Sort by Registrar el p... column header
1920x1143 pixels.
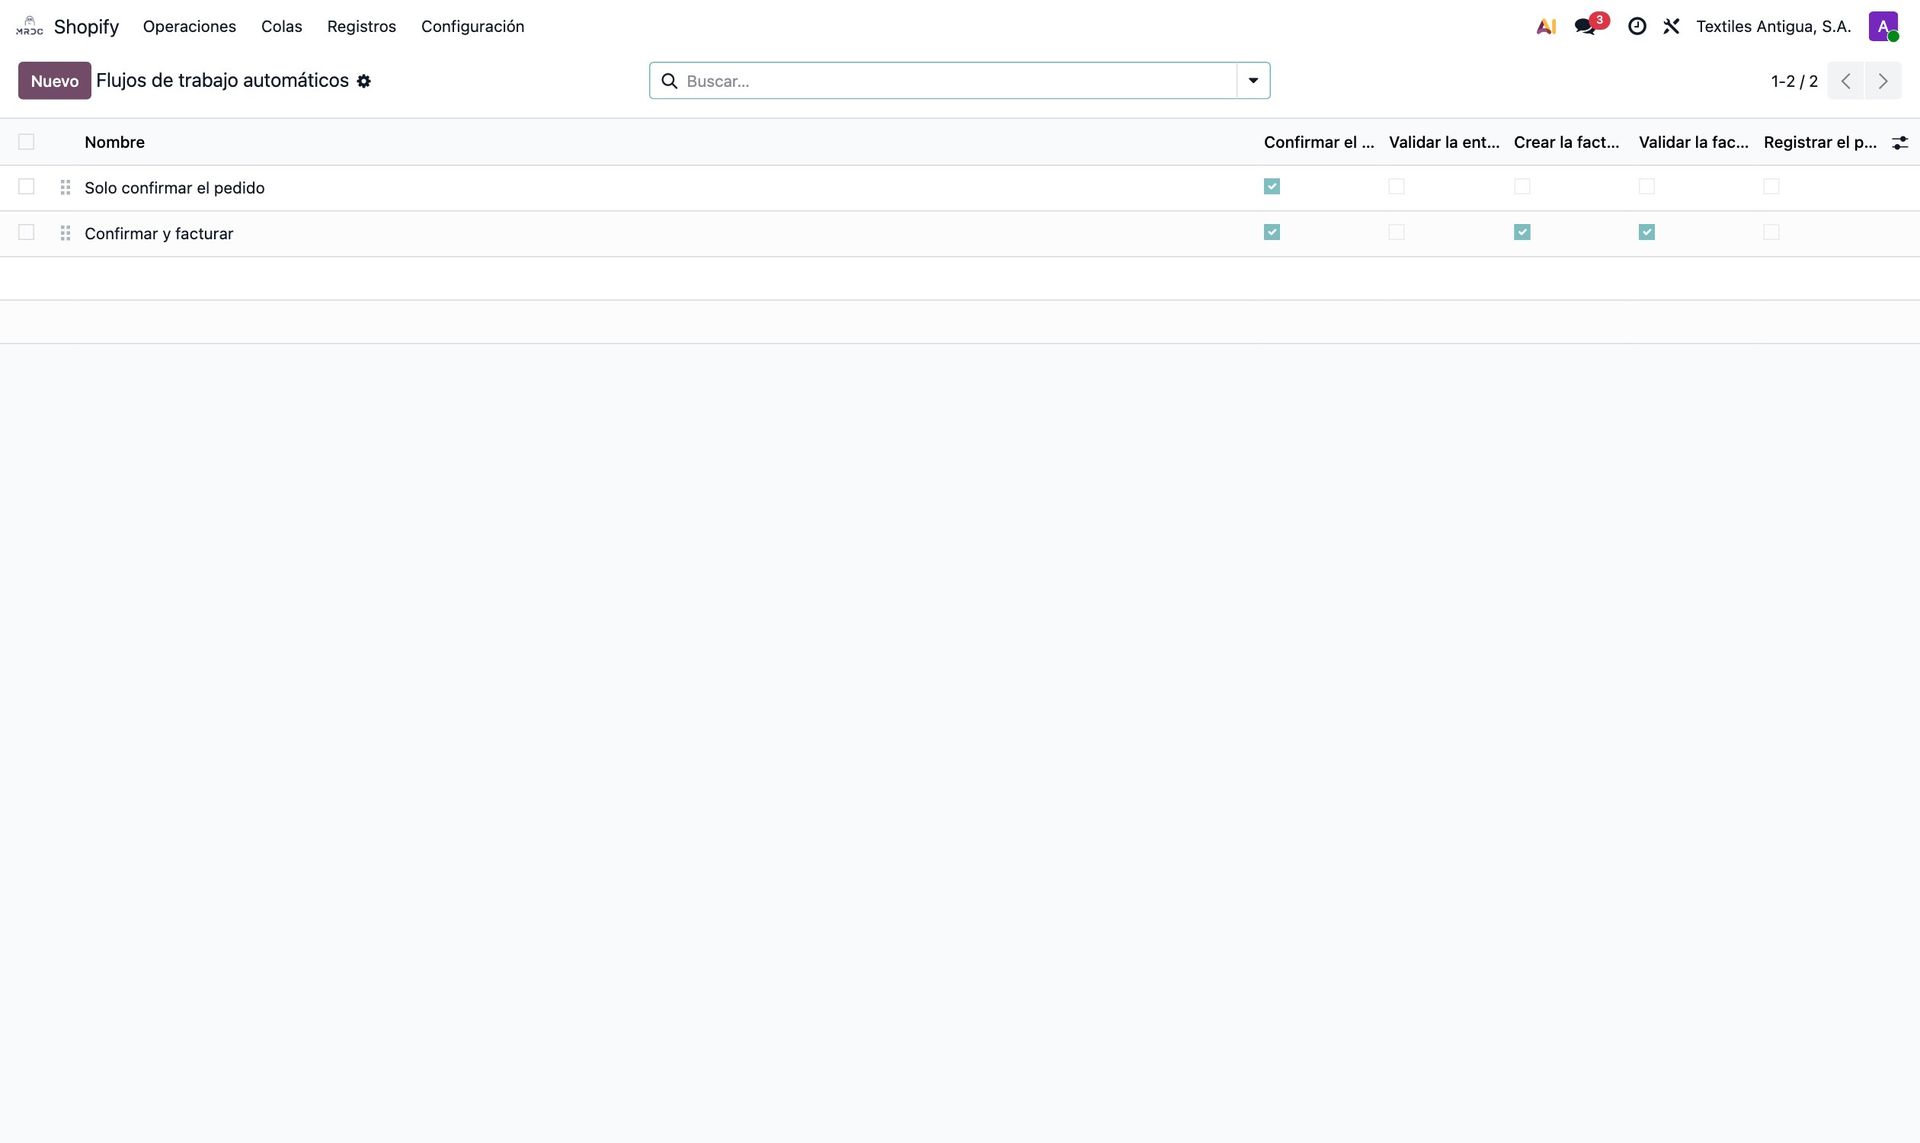pos(1820,142)
